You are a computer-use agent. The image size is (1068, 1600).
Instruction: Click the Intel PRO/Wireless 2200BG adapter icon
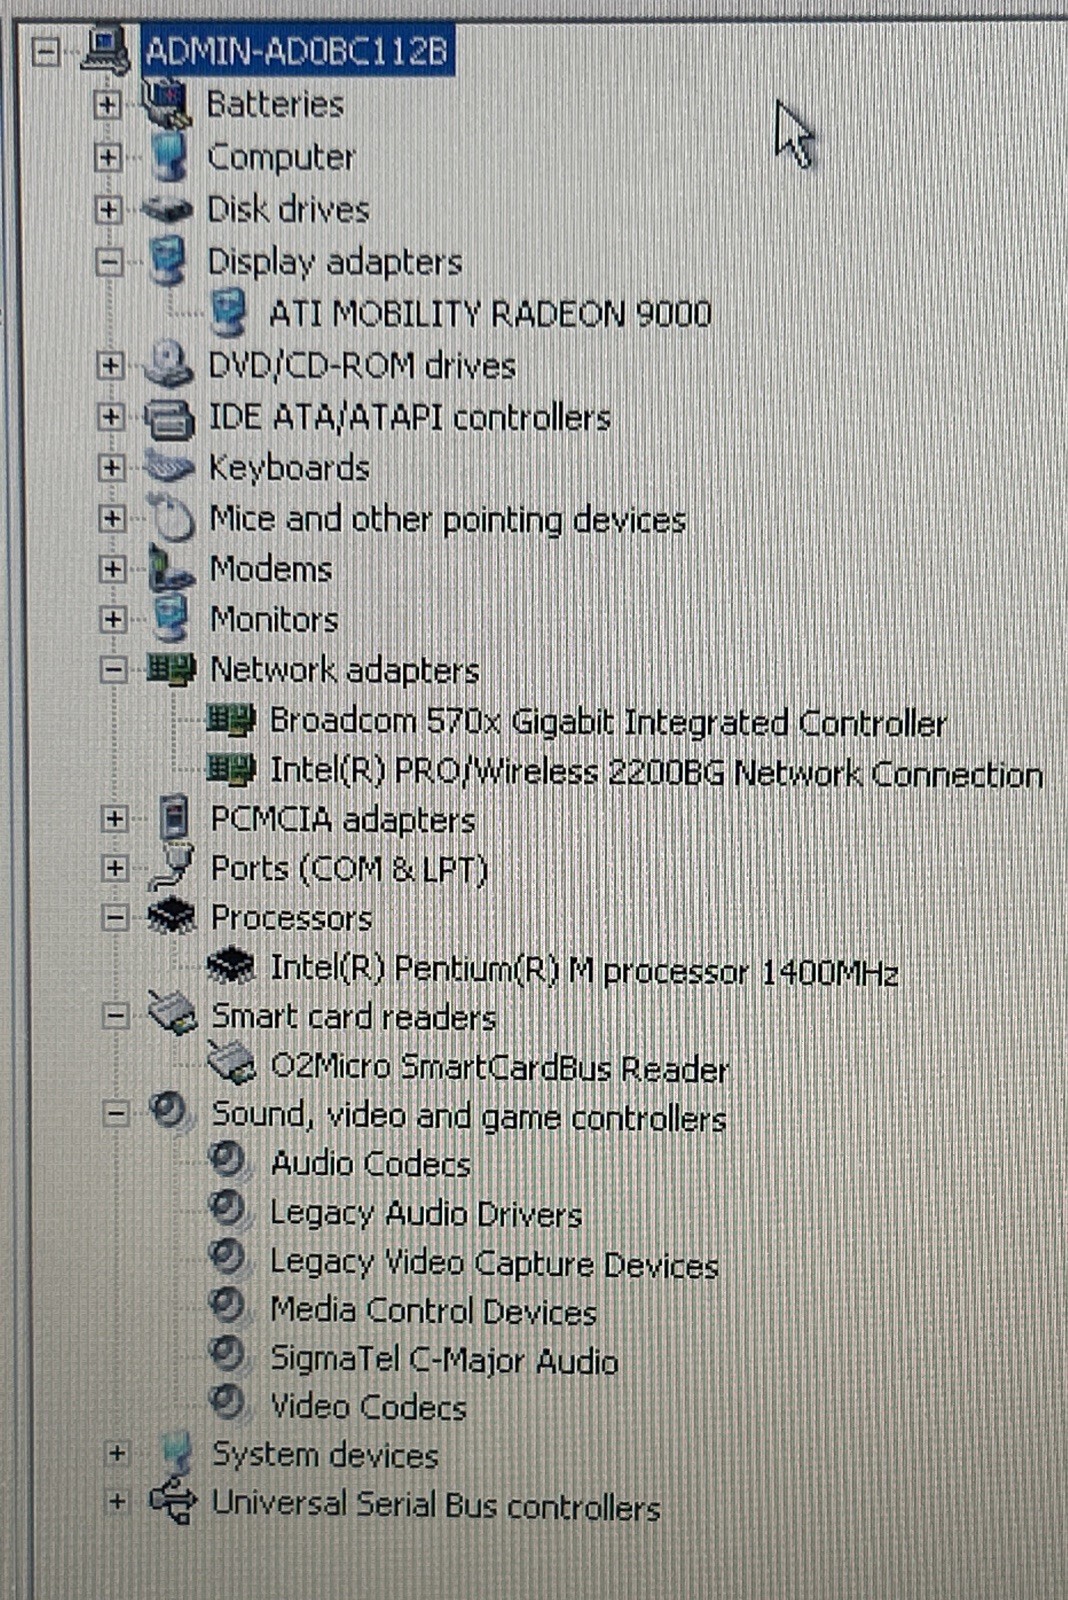pos(231,769)
